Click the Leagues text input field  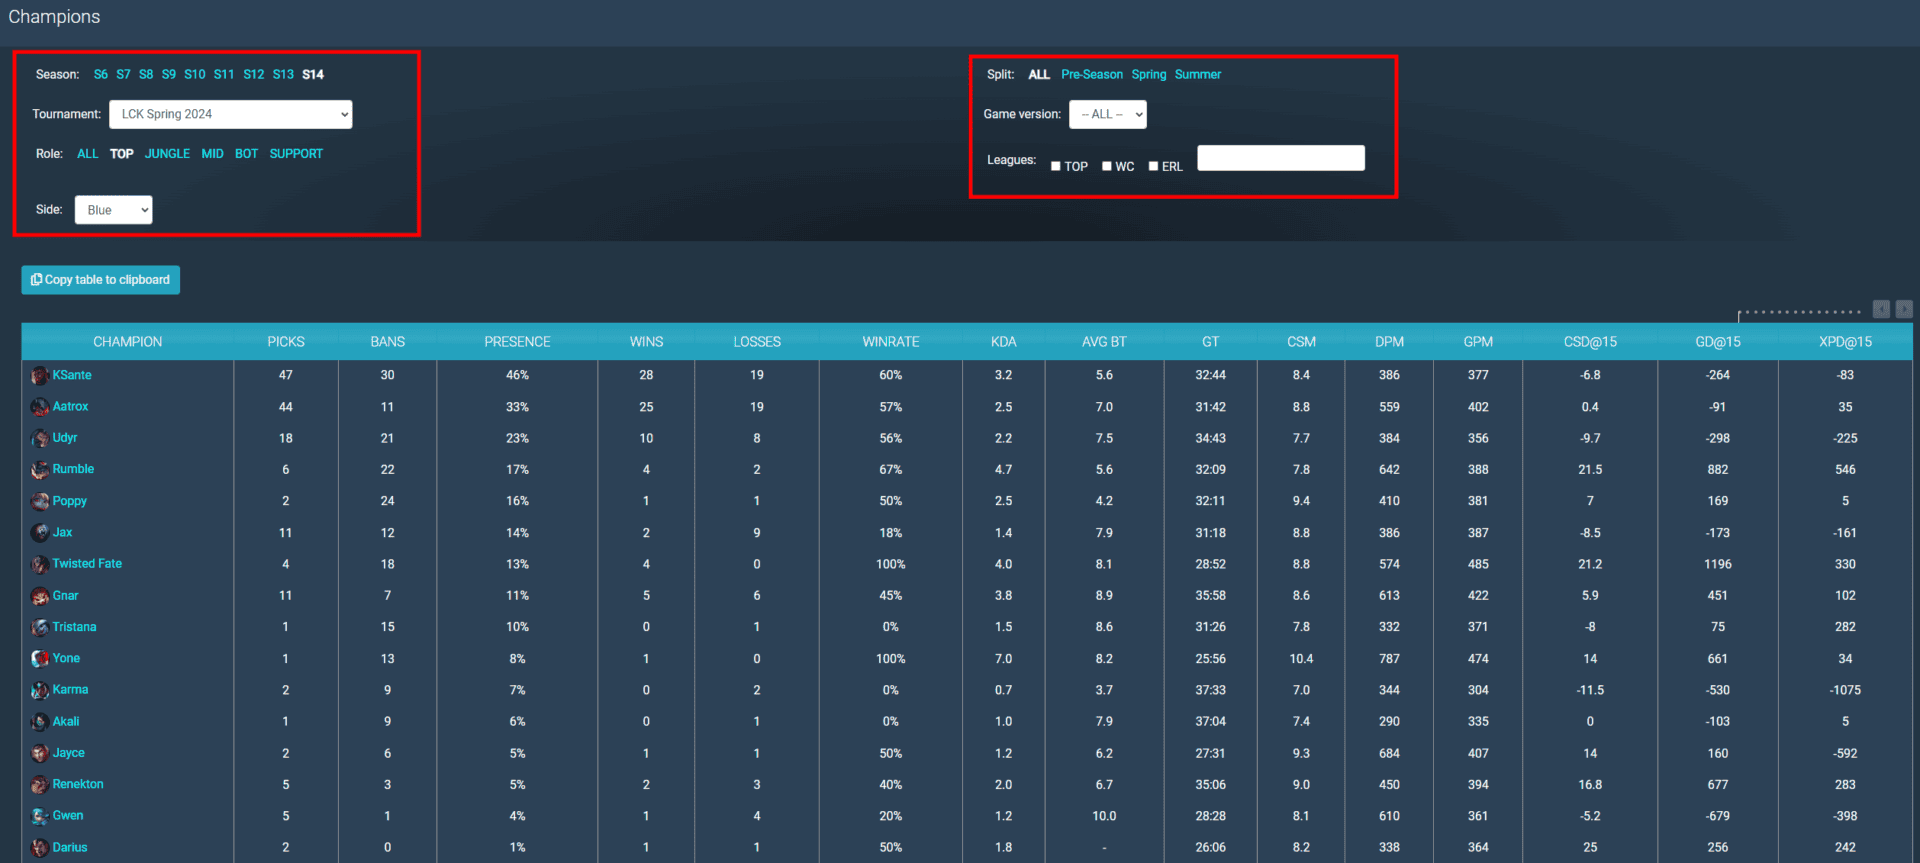[x=1280, y=158]
